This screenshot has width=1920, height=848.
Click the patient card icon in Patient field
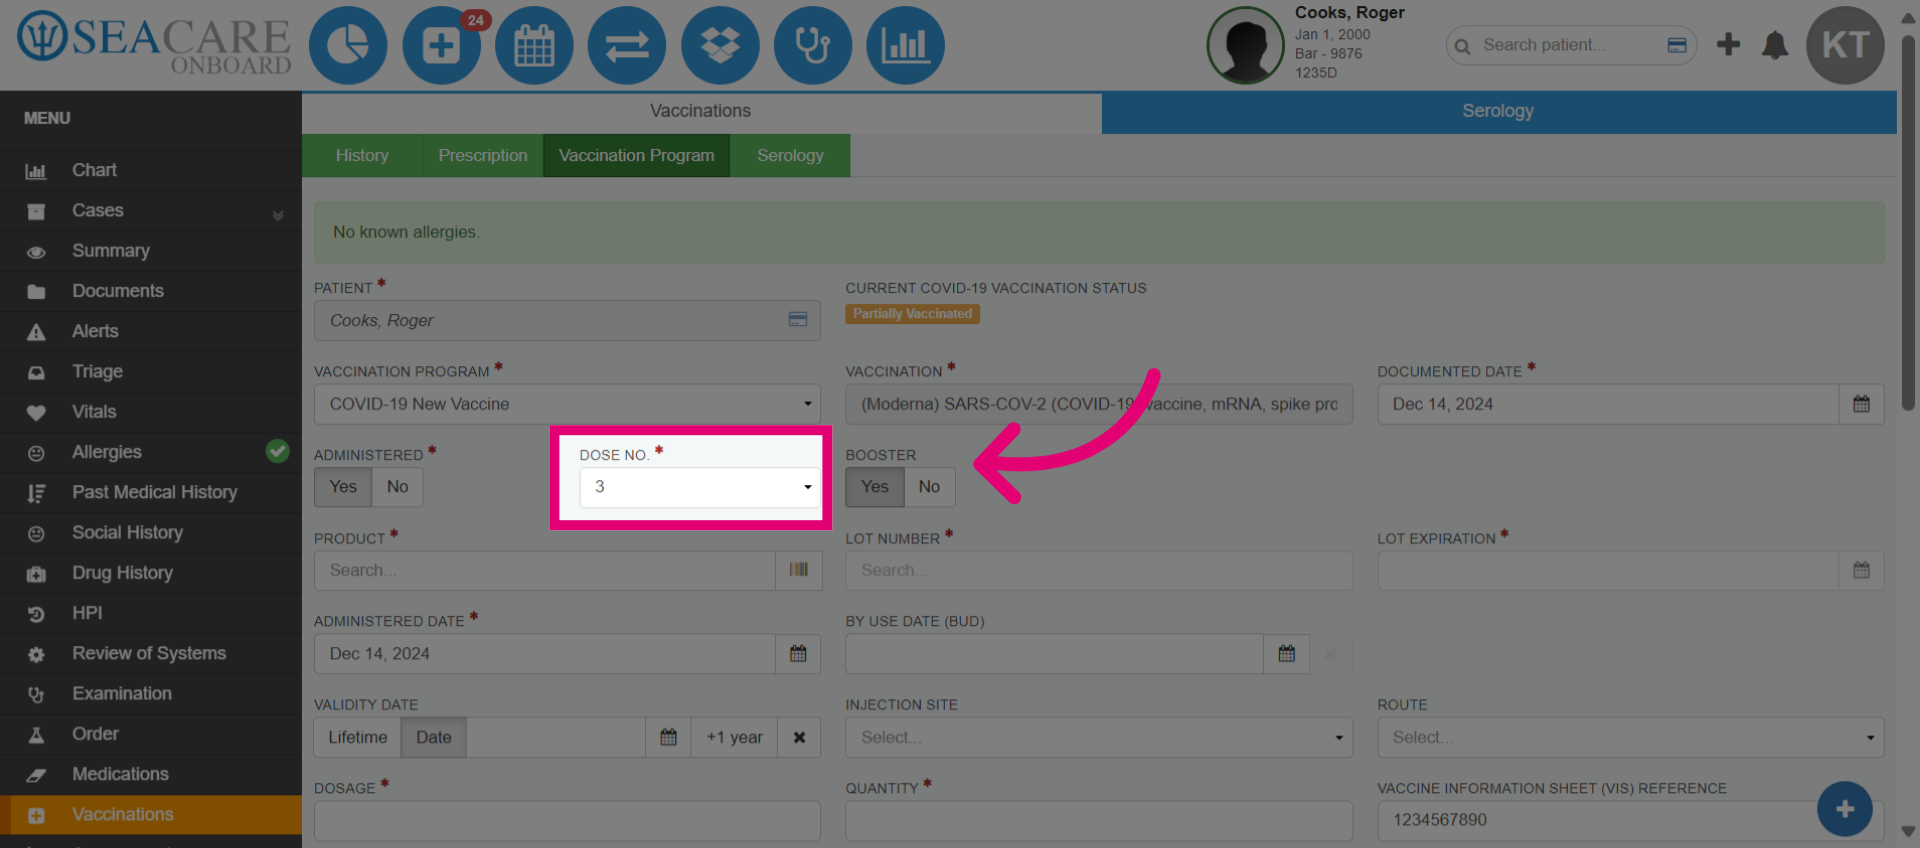[798, 320]
